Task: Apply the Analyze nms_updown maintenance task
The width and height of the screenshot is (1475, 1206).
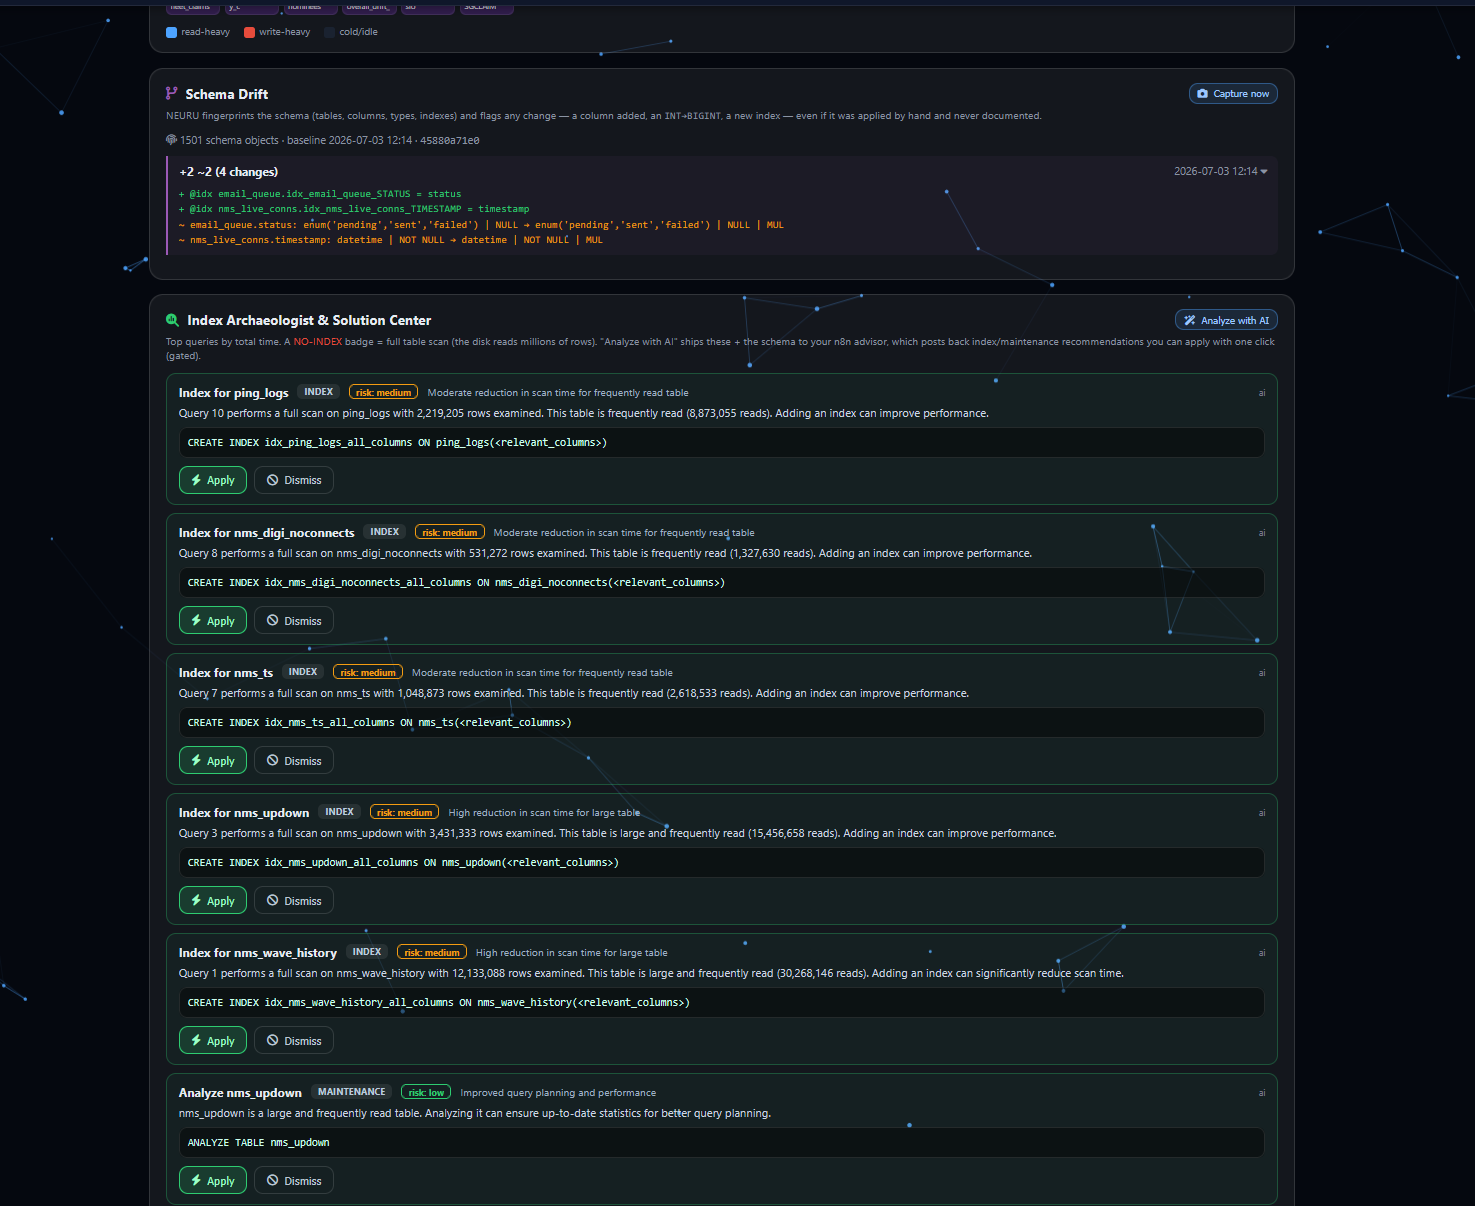Action: [213, 1181]
